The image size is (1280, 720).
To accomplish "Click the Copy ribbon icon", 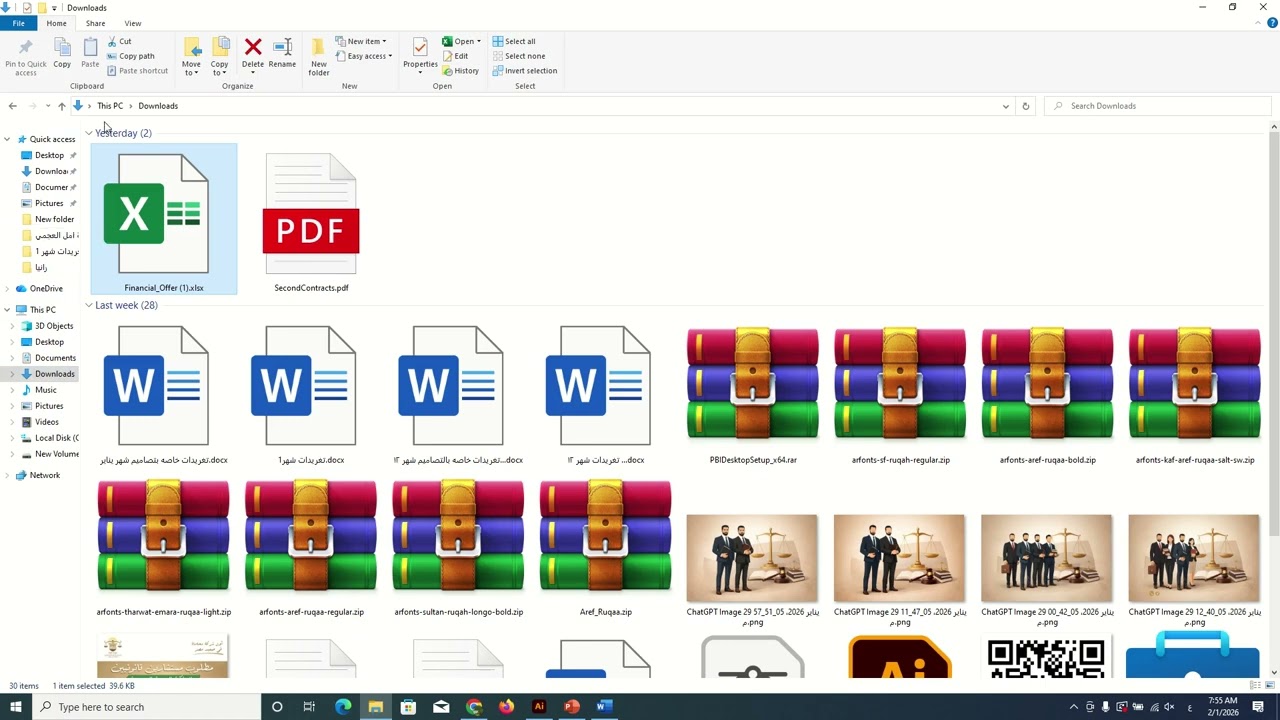I will pyautogui.click(x=62, y=54).
